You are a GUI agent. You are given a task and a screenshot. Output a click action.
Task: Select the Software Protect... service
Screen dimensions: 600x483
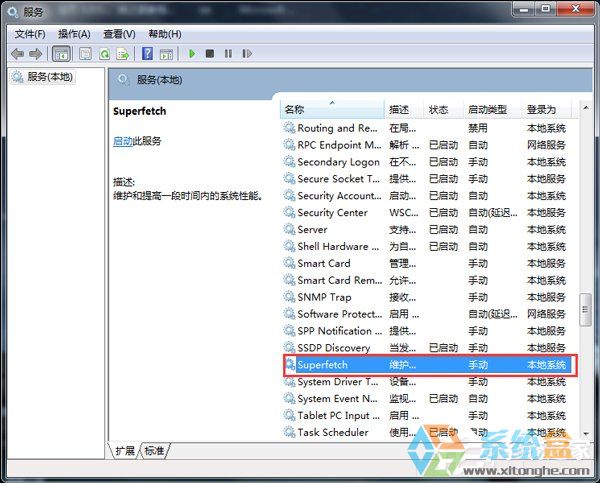point(426,314)
